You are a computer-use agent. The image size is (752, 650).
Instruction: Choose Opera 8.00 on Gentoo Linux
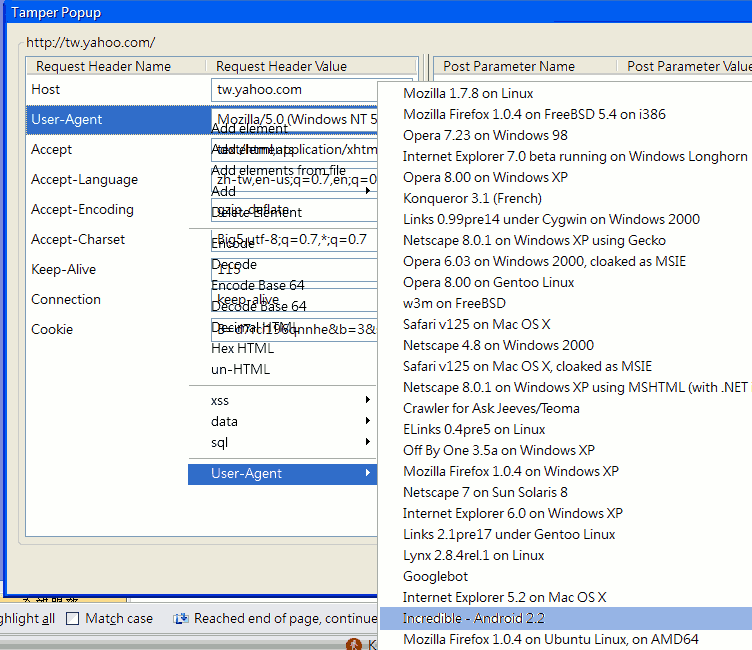488,283
